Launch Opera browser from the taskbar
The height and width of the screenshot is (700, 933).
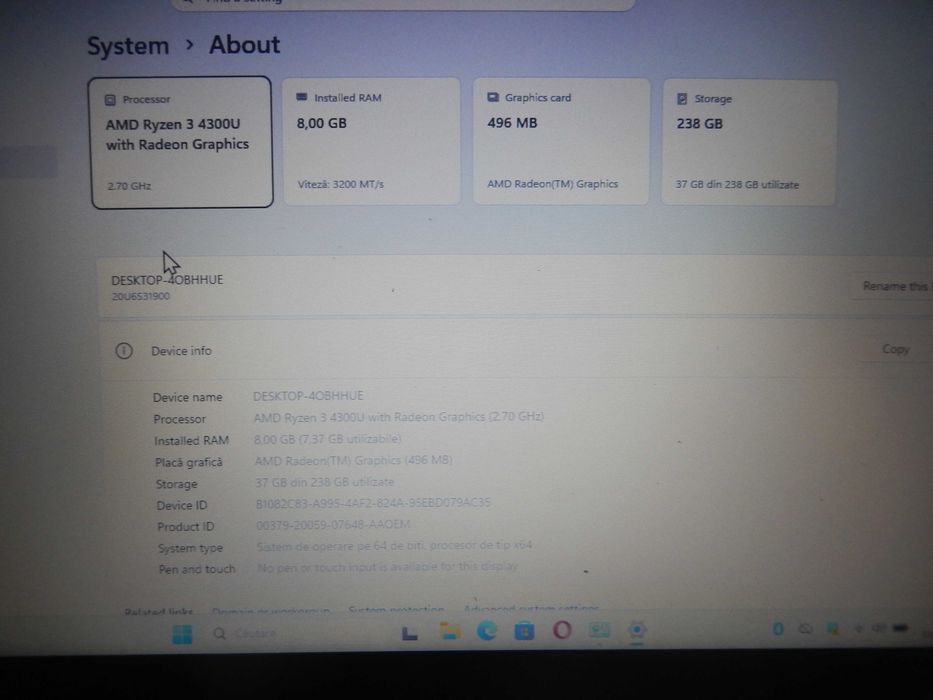coord(562,630)
